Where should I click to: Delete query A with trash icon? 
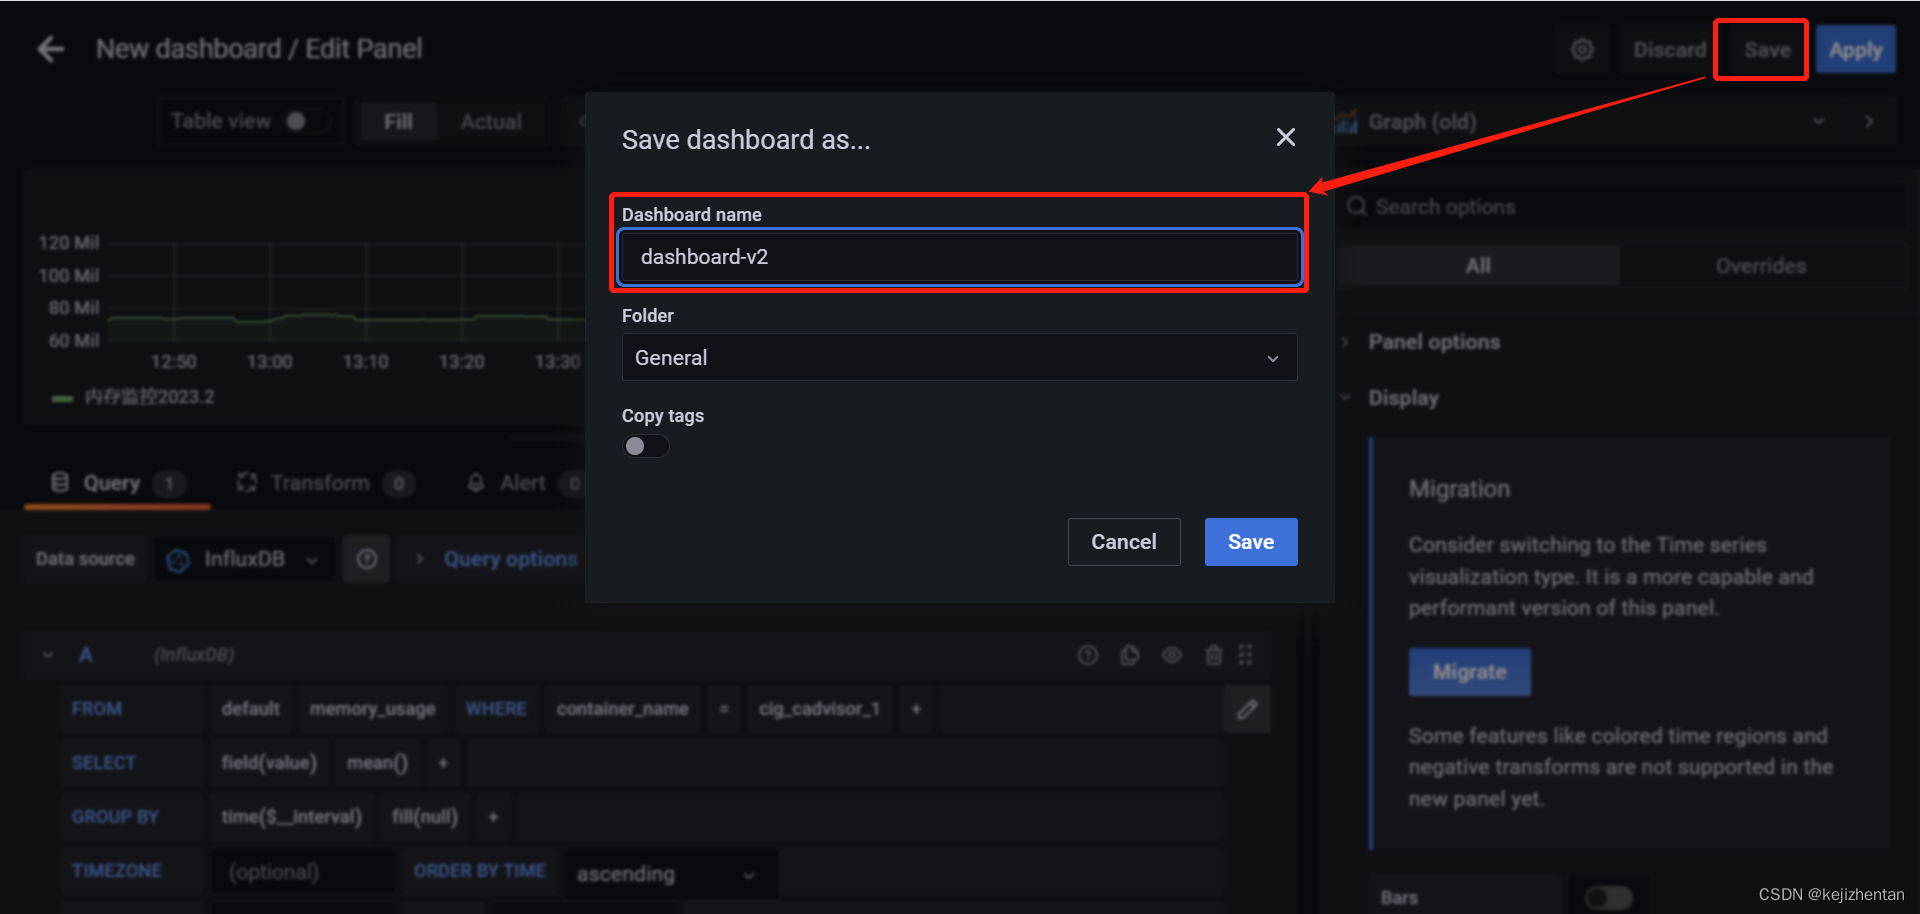coord(1214,655)
